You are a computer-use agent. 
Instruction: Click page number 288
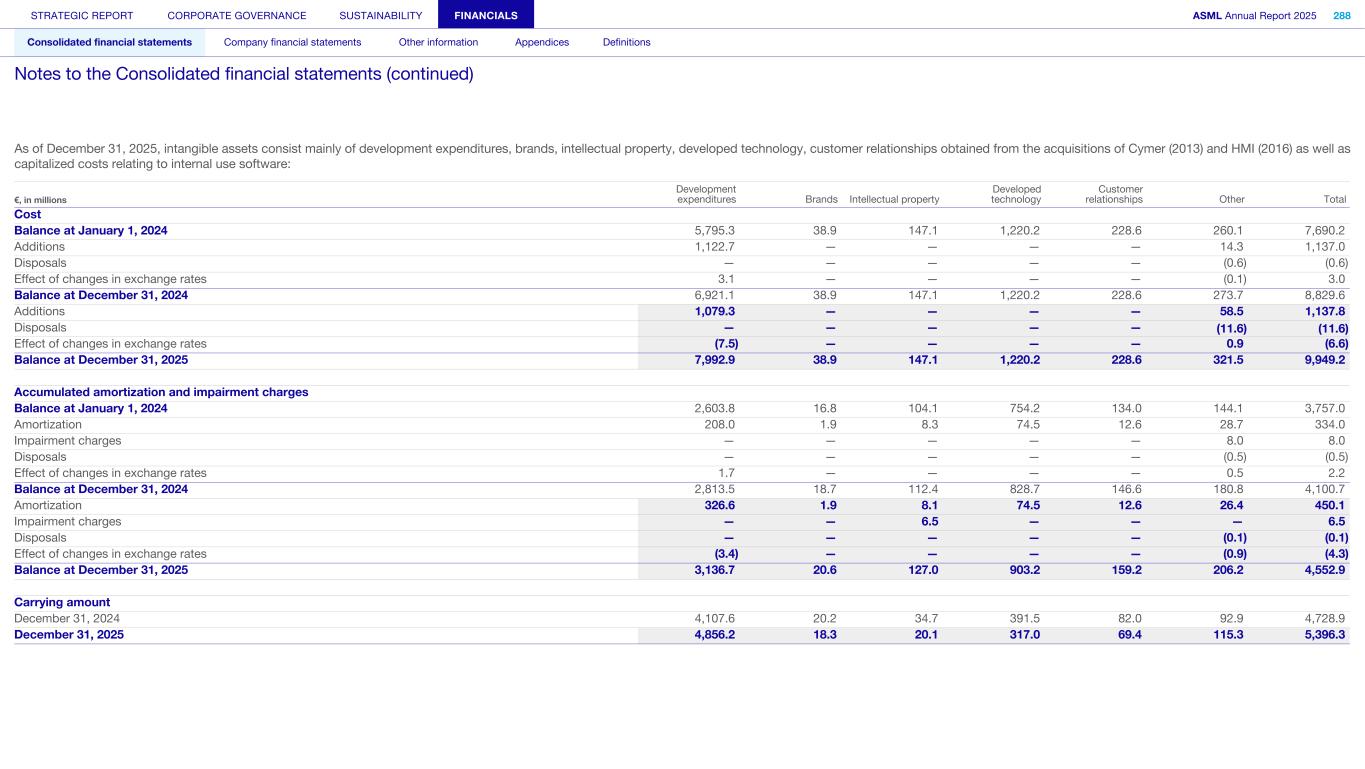tap(1341, 15)
